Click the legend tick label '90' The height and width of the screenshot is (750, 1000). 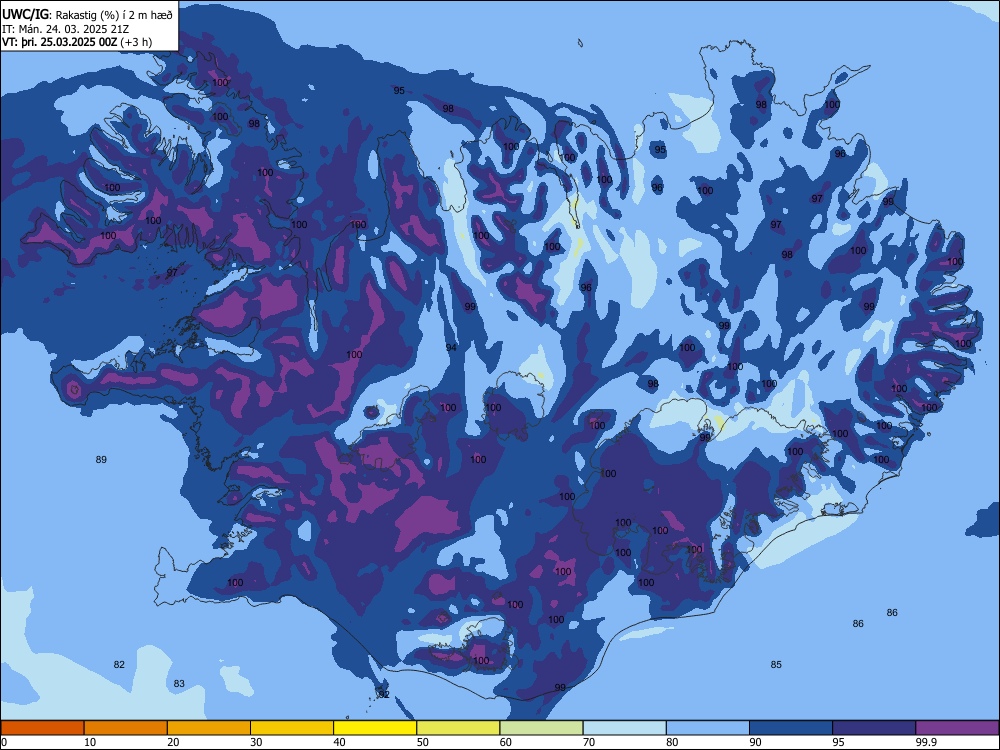coord(755,742)
